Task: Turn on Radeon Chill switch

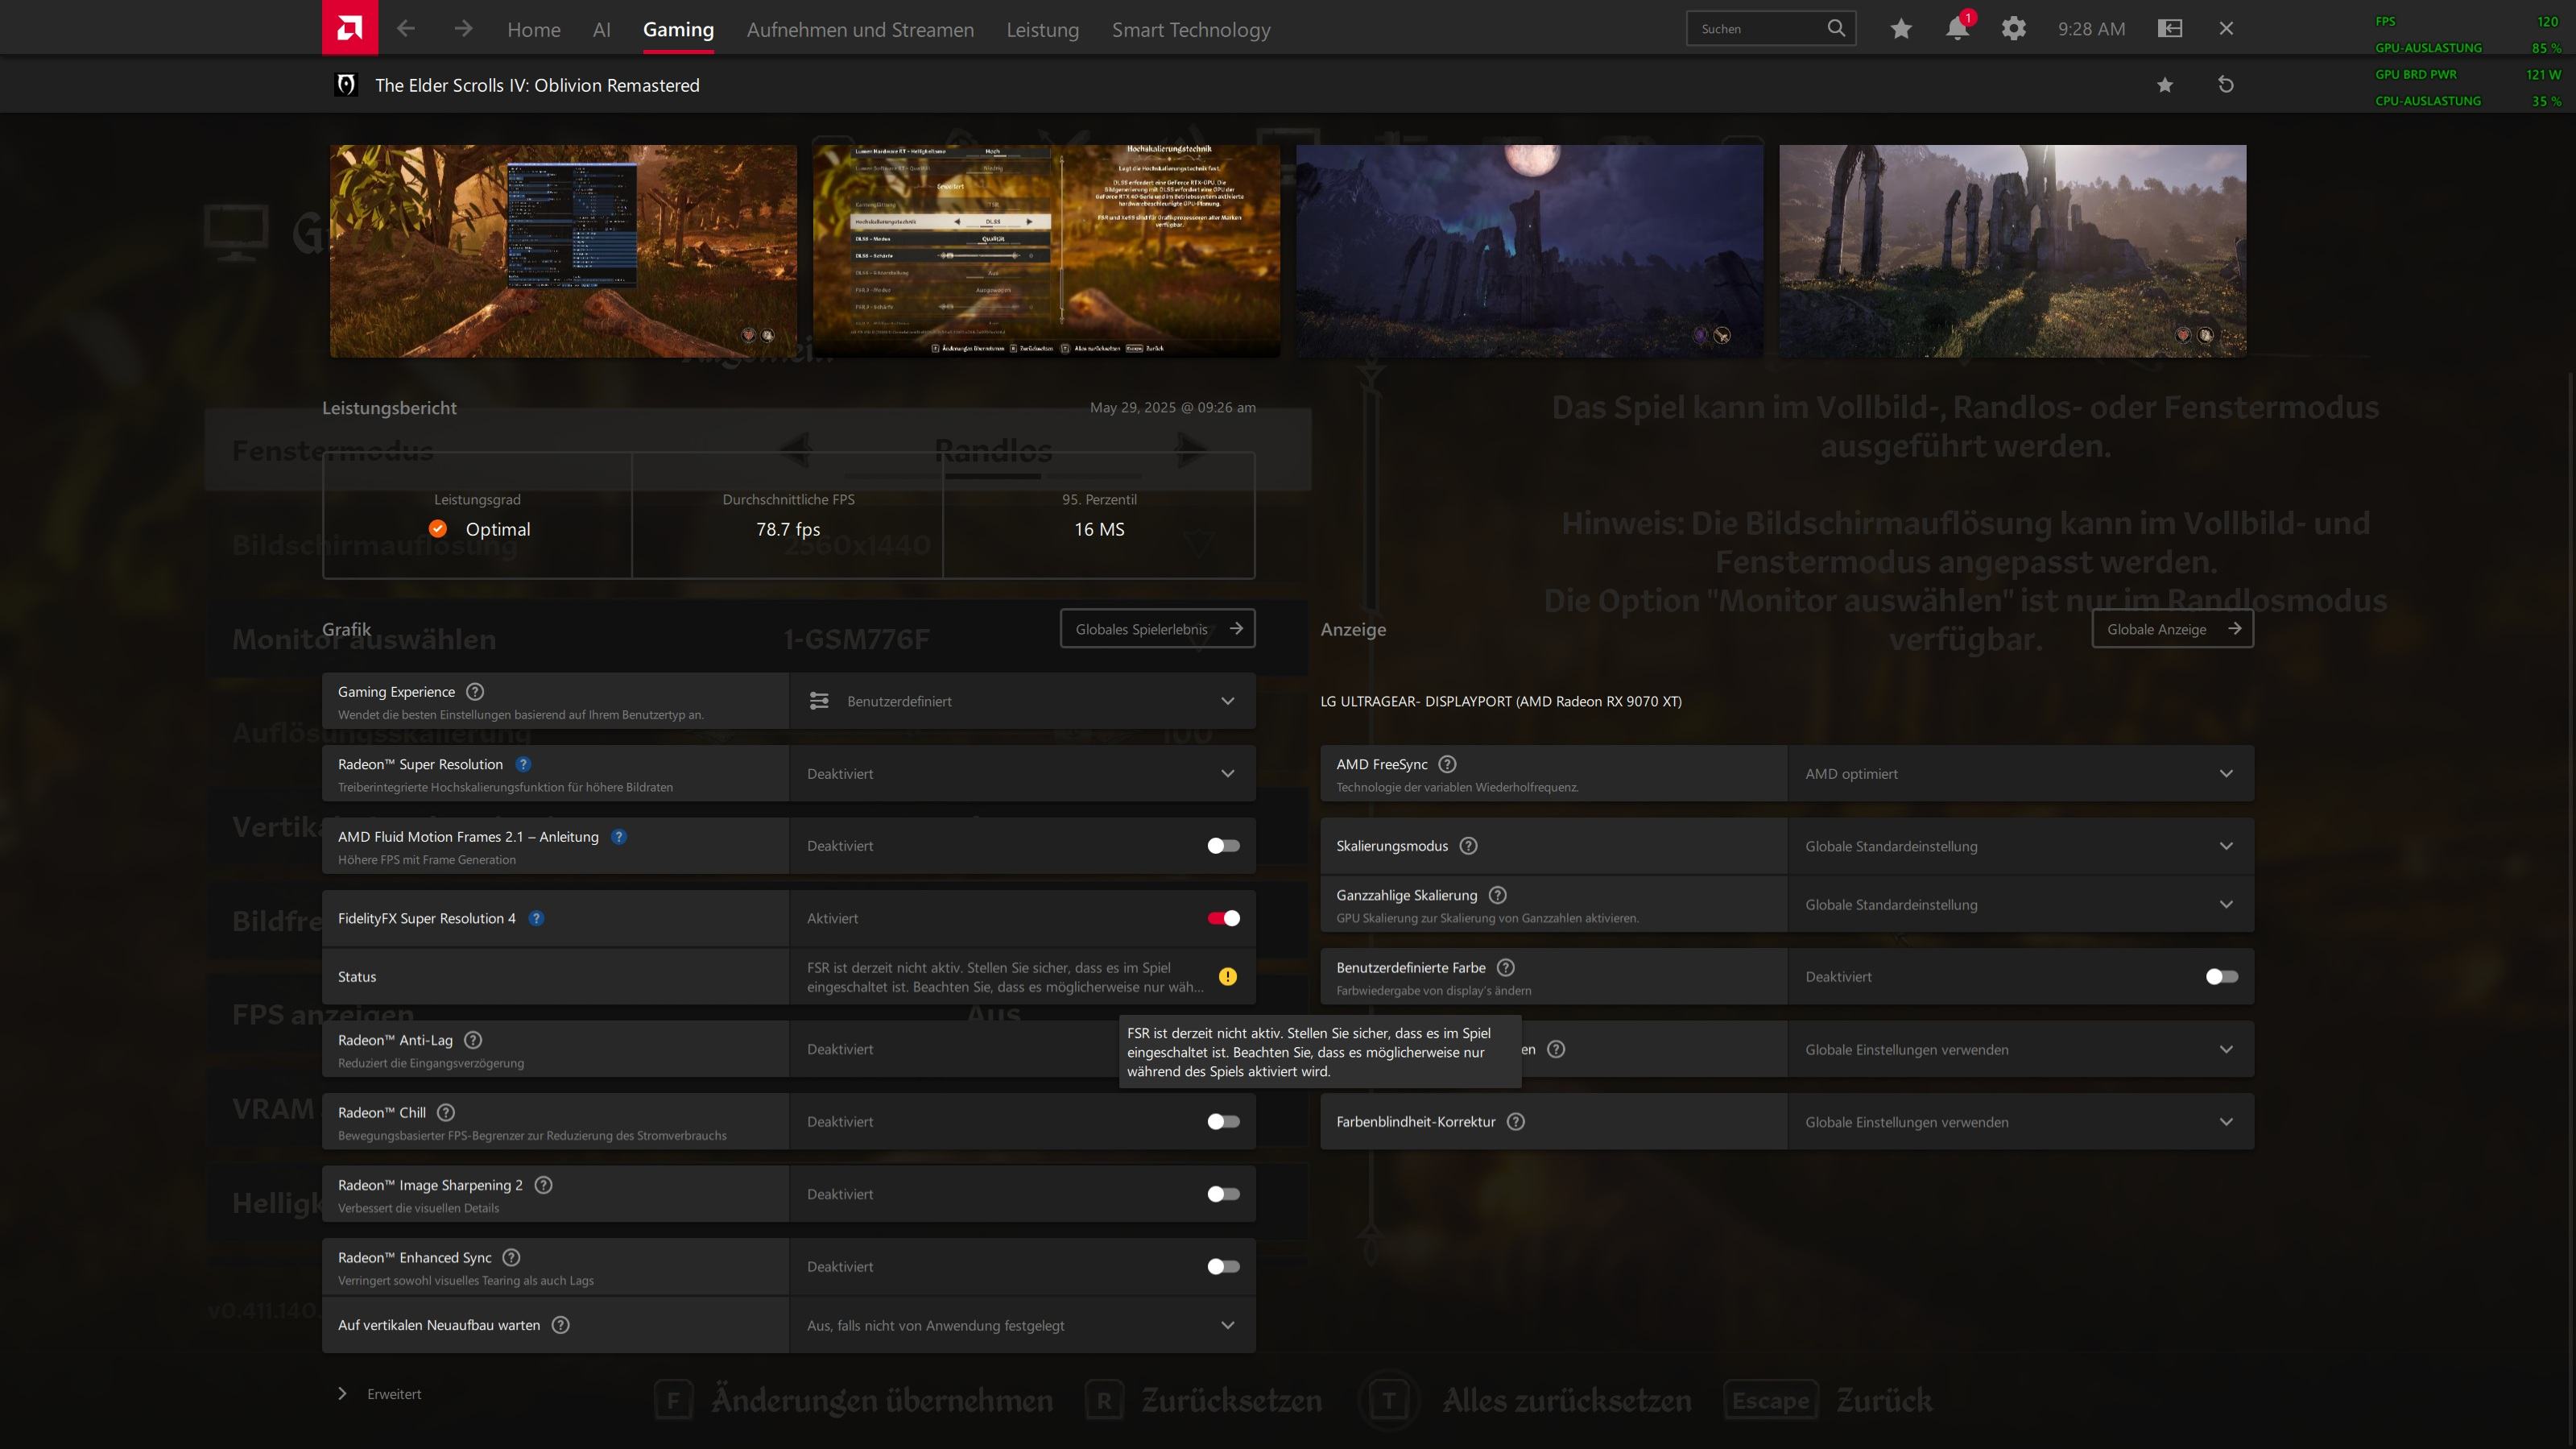Action: 1223,1122
